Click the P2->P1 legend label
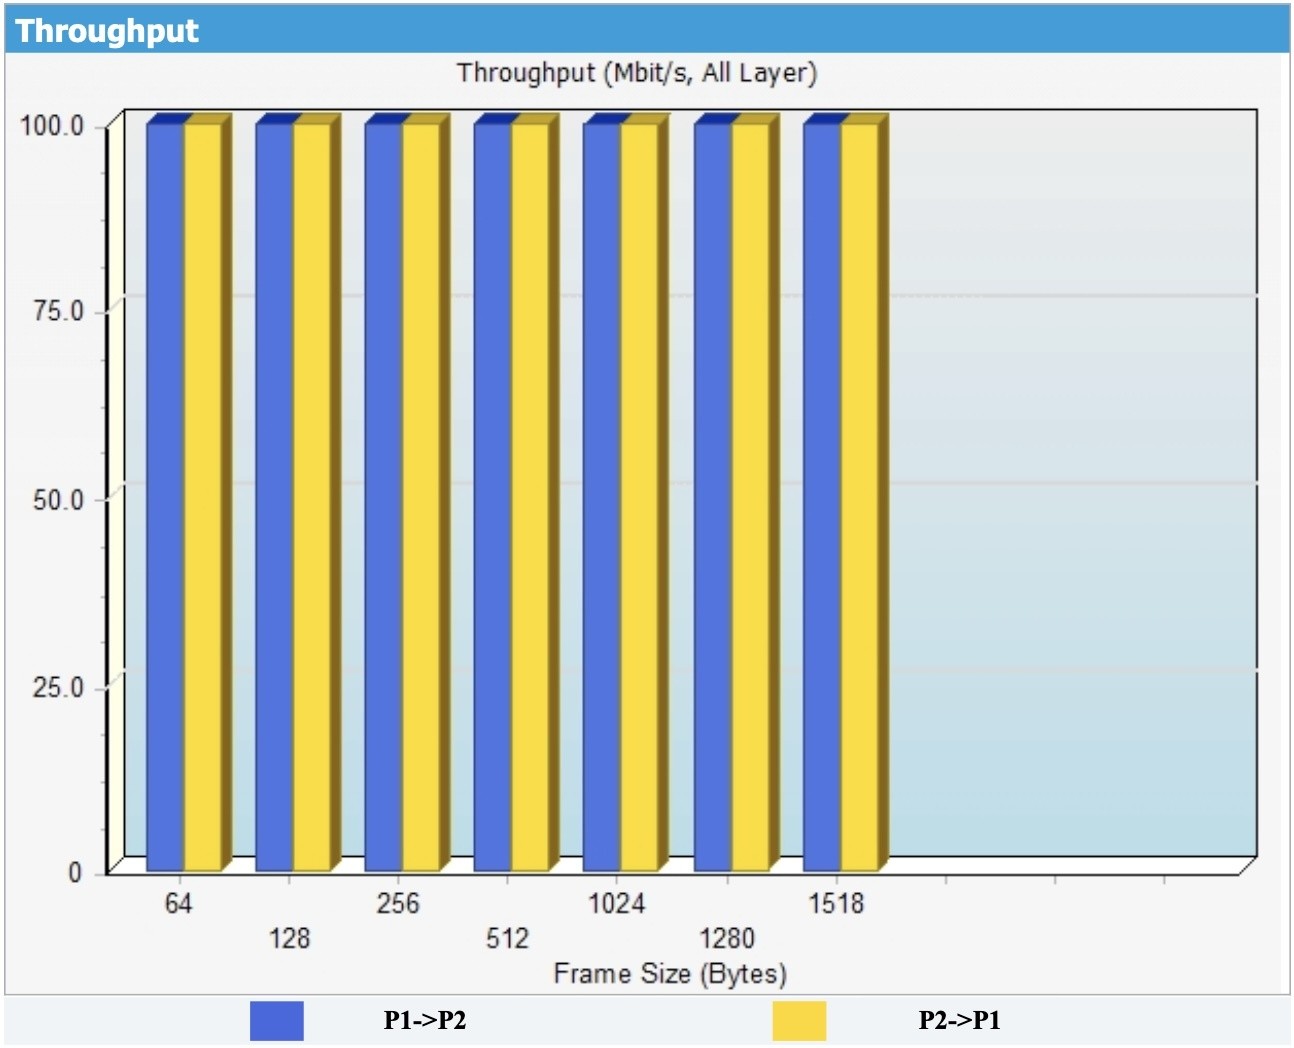Screen dimensions: 1294x1048 [x=959, y=1020]
